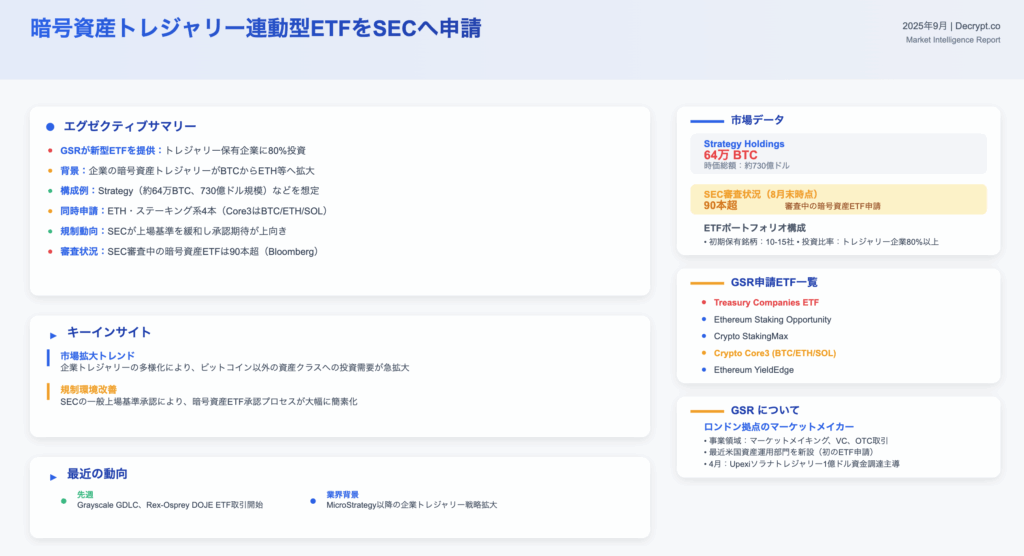Select Crypto Core3 (BTC/ETH/SOL) list item
The height and width of the screenshot is (556, 1024).
click(x=775, y=353)
